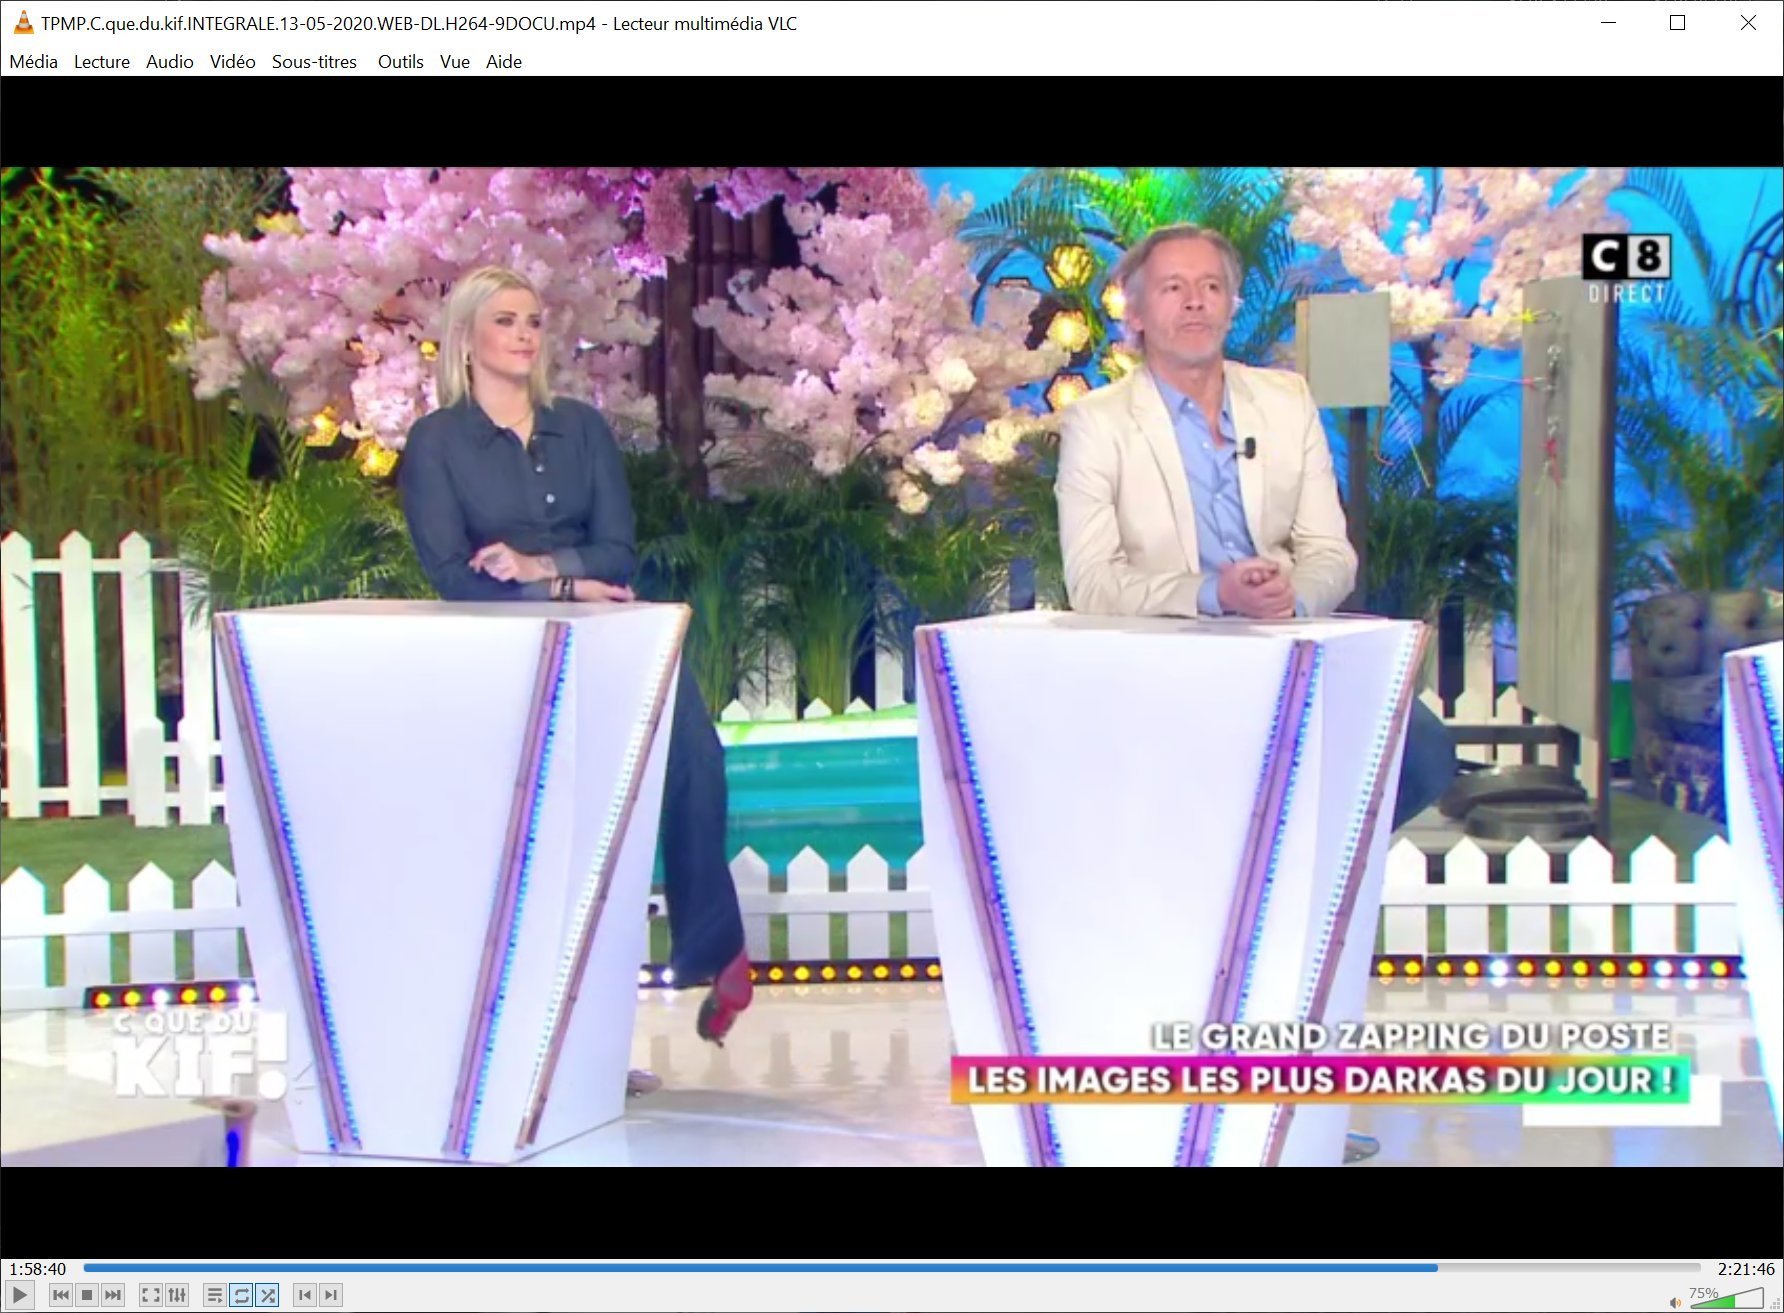1784x1313 pixels.
Task: Open the Vidéo menu
Action: click(232, 62)
